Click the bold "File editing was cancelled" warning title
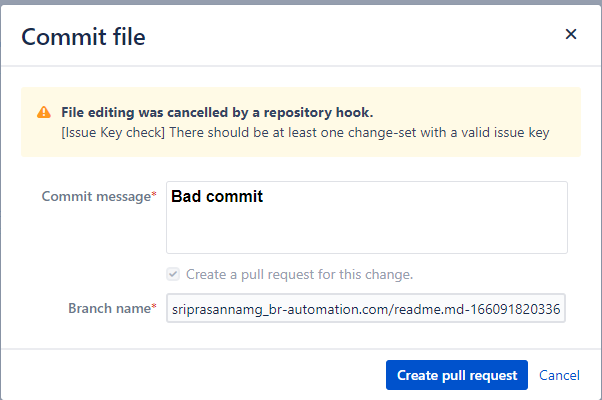The height and width of the screenshot is (400, 602). (216, 112)
